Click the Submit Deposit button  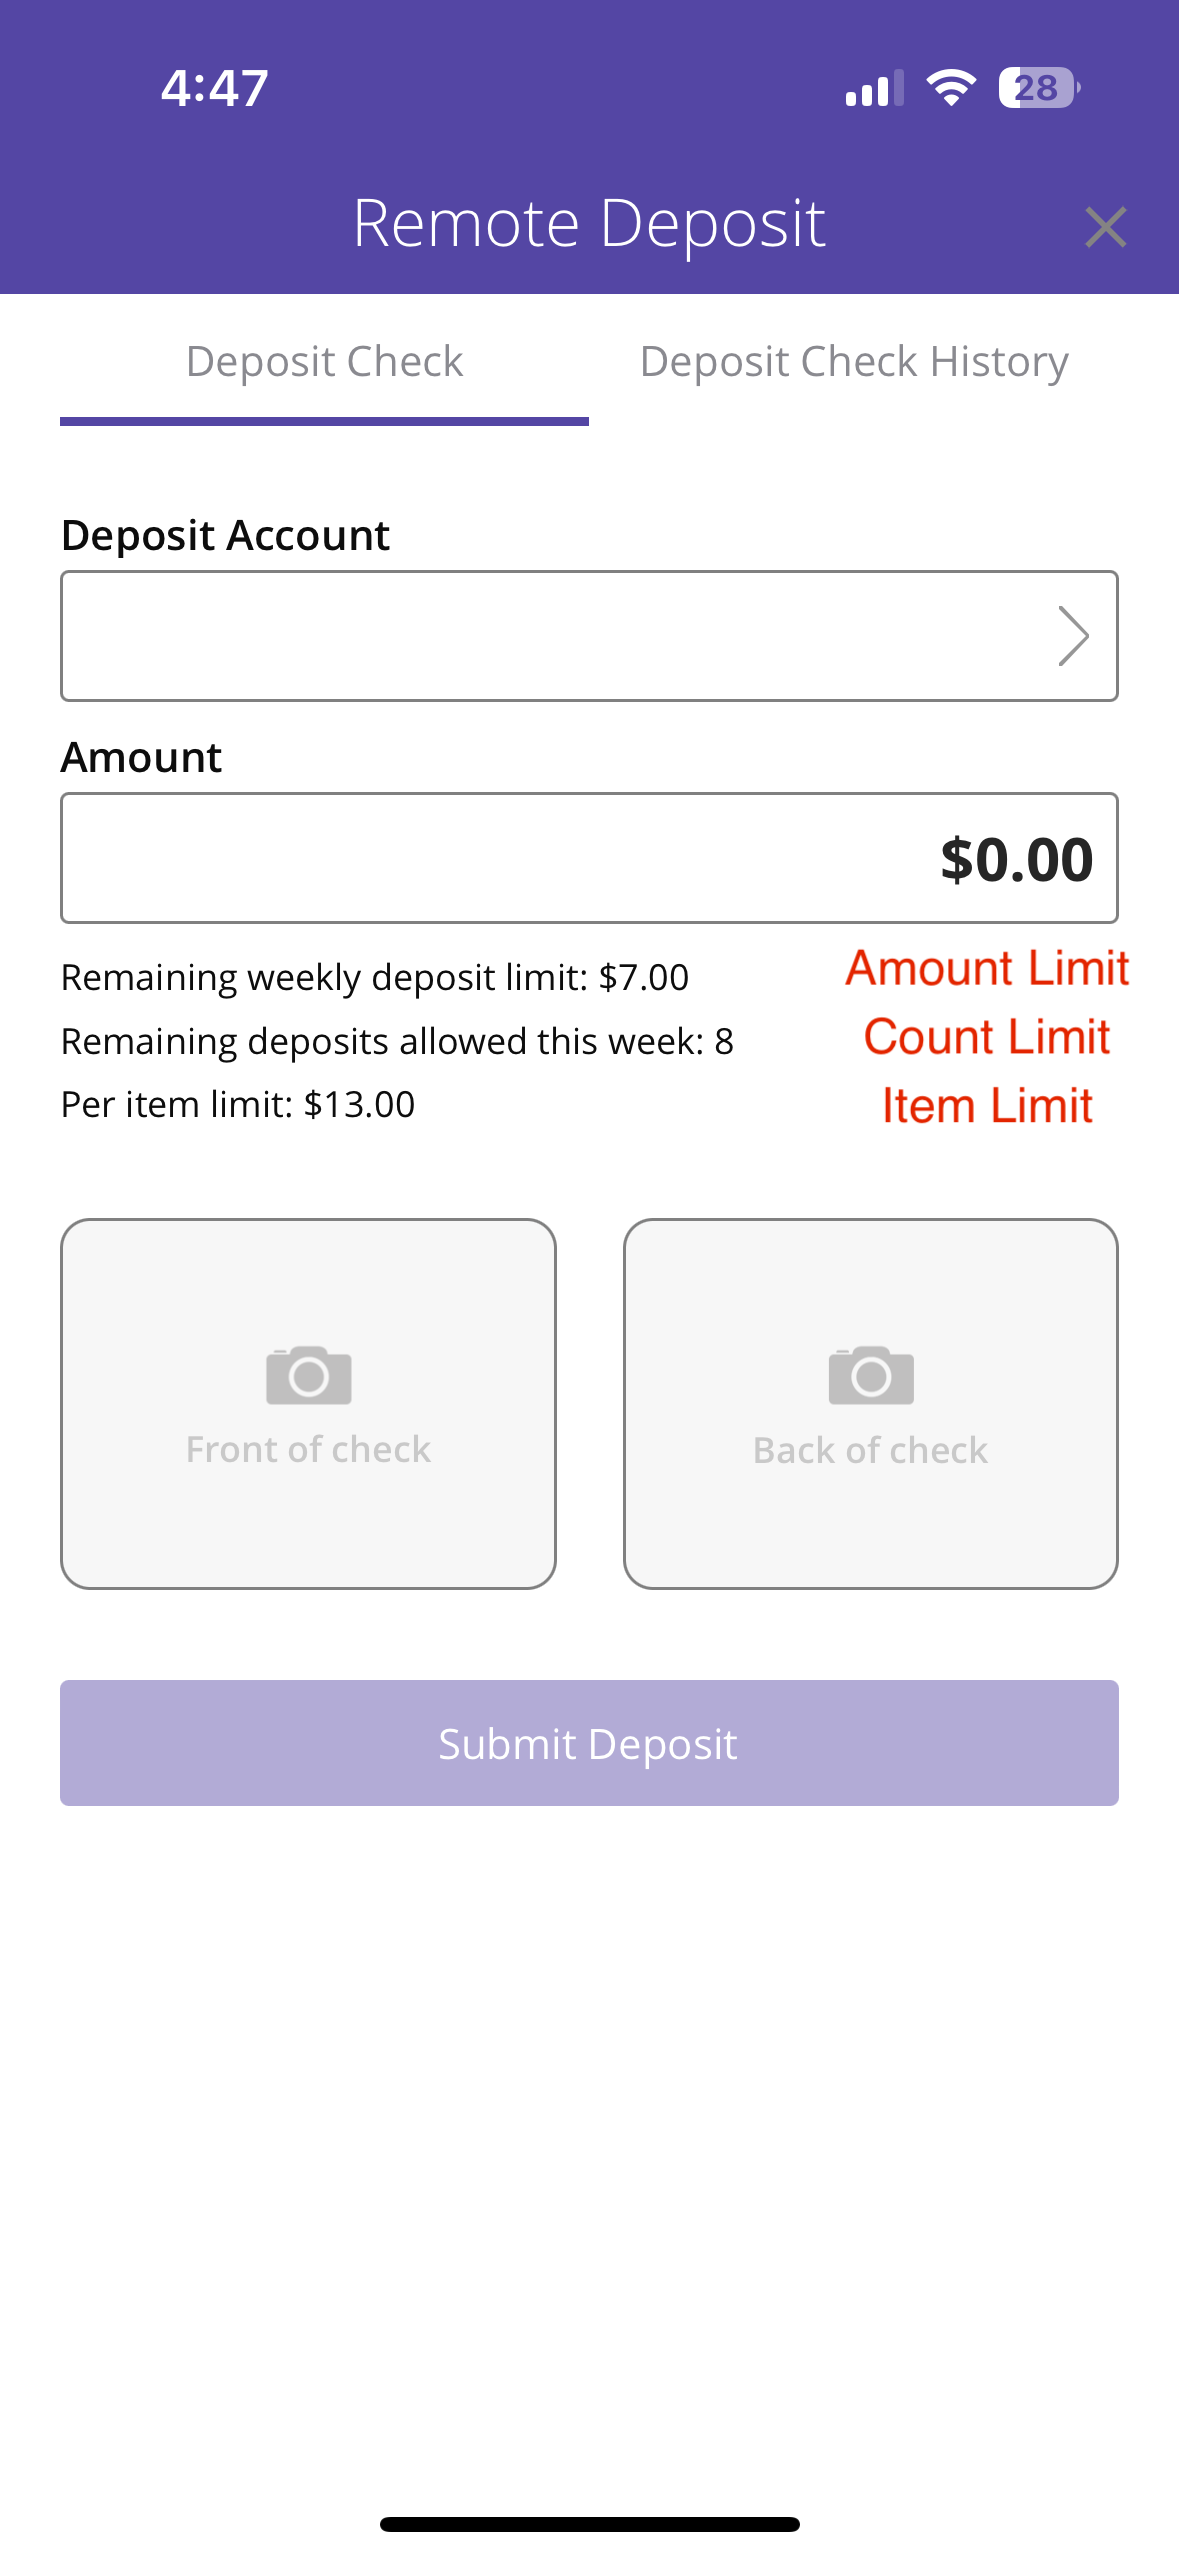tap(589, 1743)
